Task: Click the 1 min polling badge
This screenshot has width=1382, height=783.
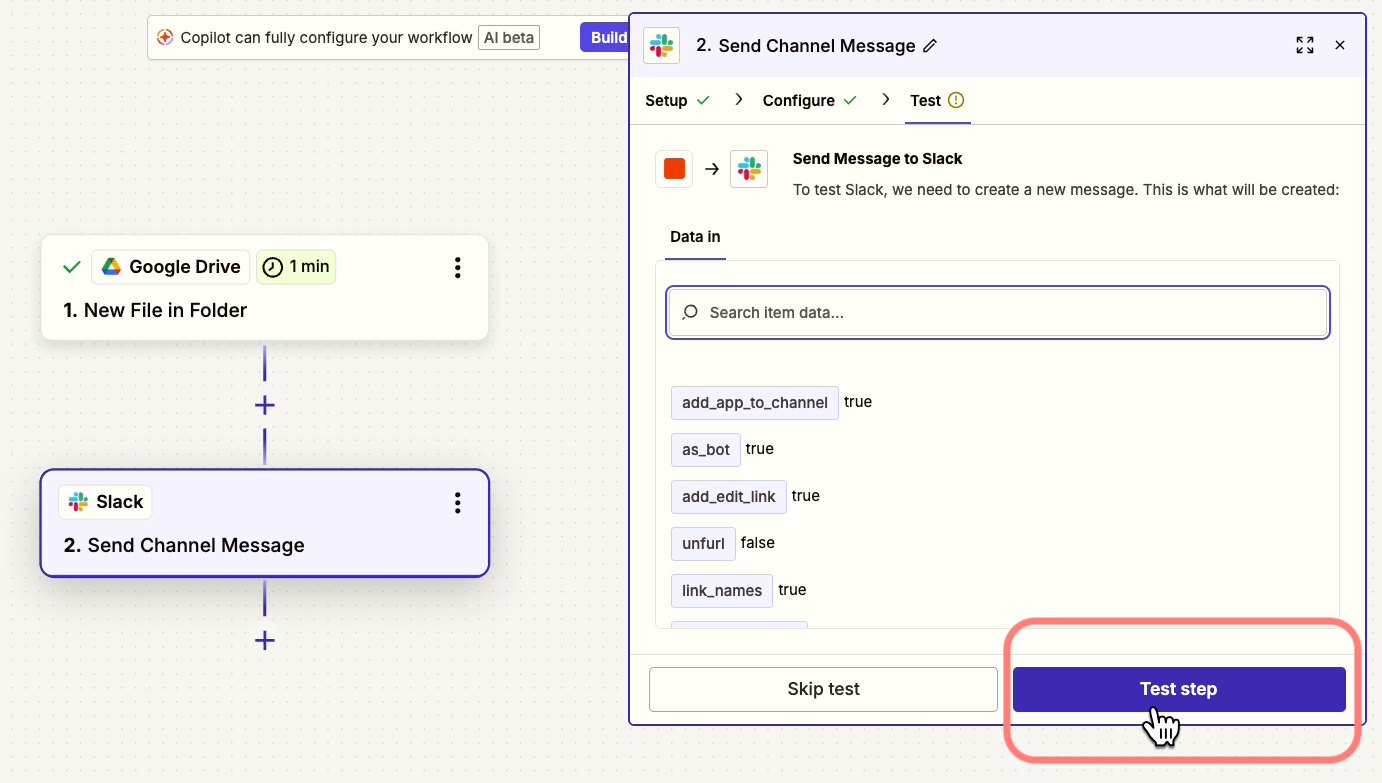Action: click(x=296, y=267)
